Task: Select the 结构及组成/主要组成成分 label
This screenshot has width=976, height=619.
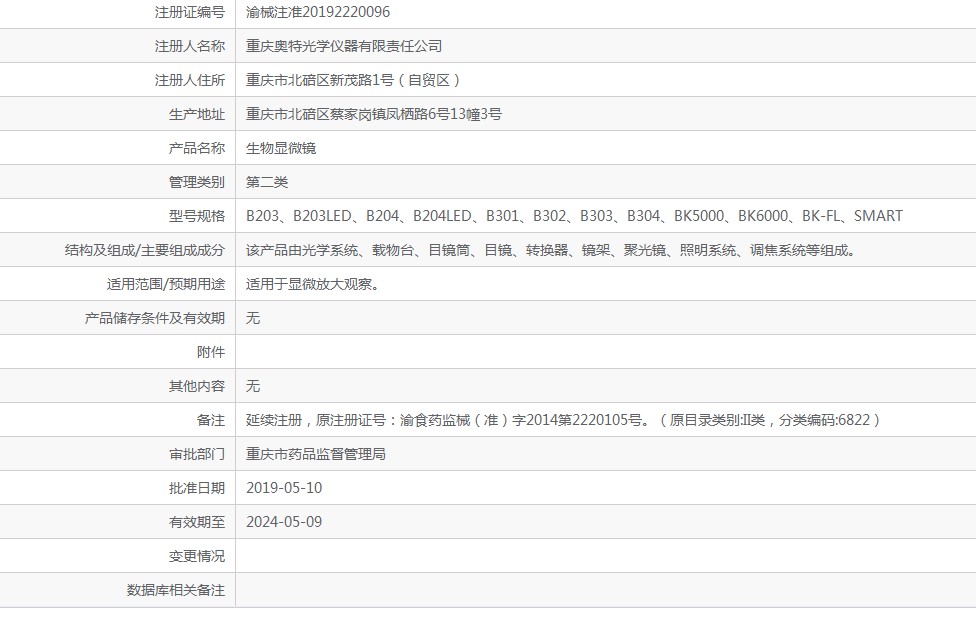Action: (x=144, y=250)
